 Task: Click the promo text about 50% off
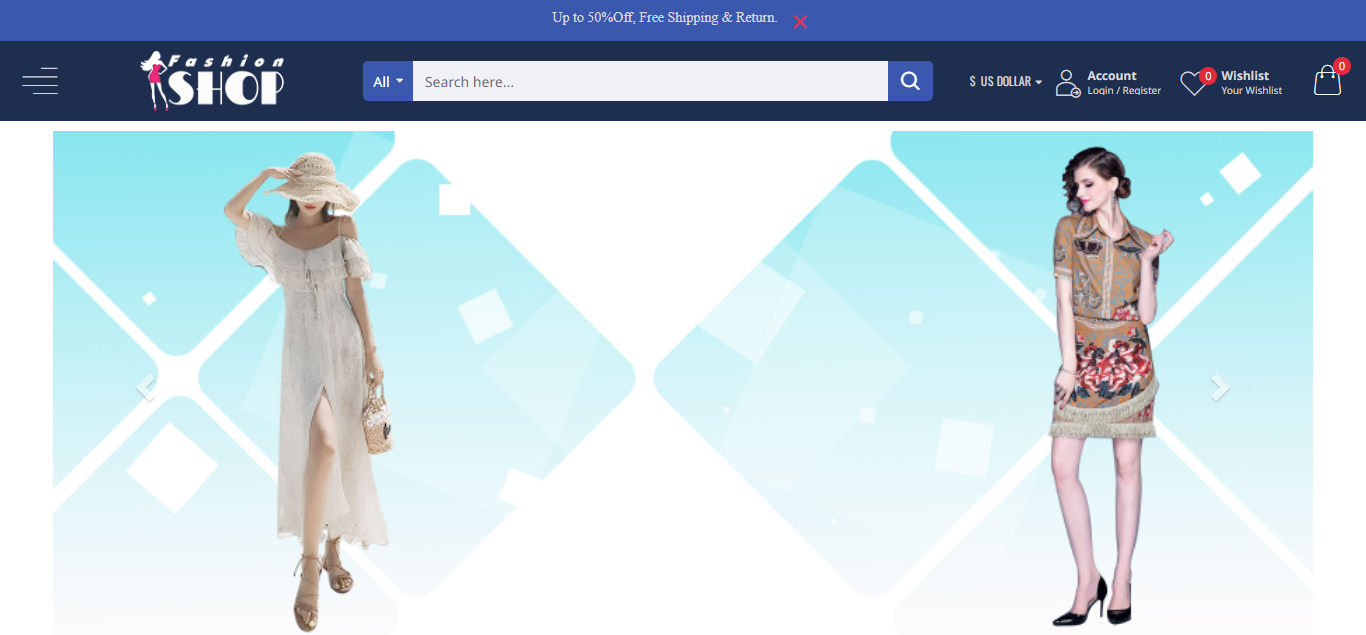point(664,18)
